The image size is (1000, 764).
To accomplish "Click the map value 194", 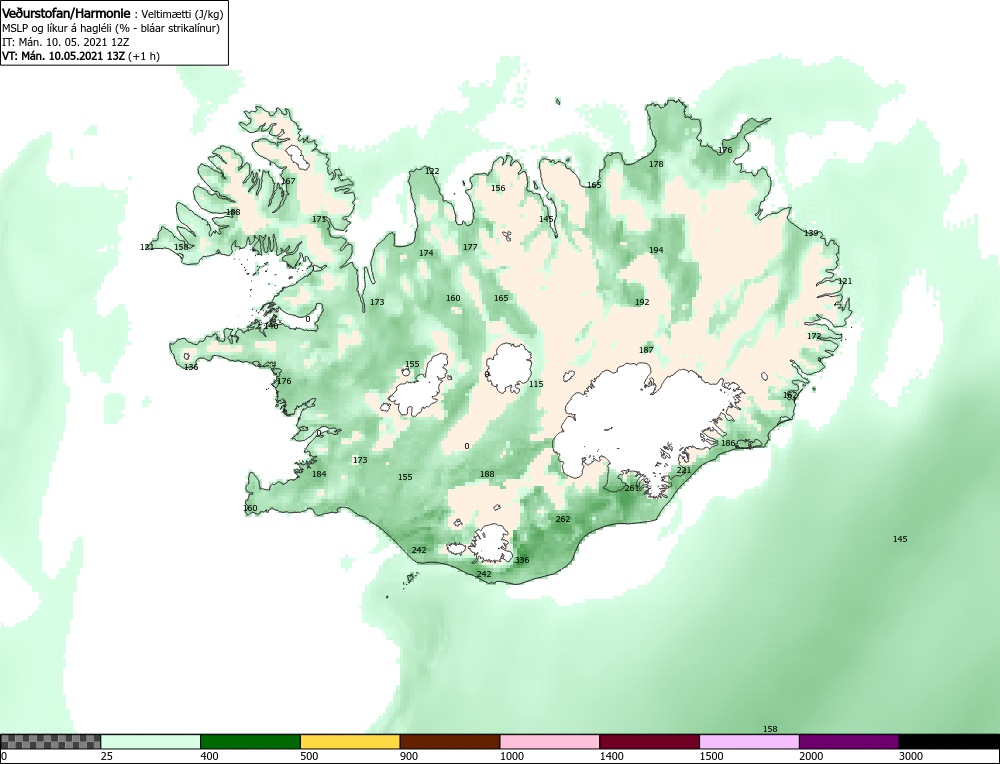I will (x=656, y=250).
